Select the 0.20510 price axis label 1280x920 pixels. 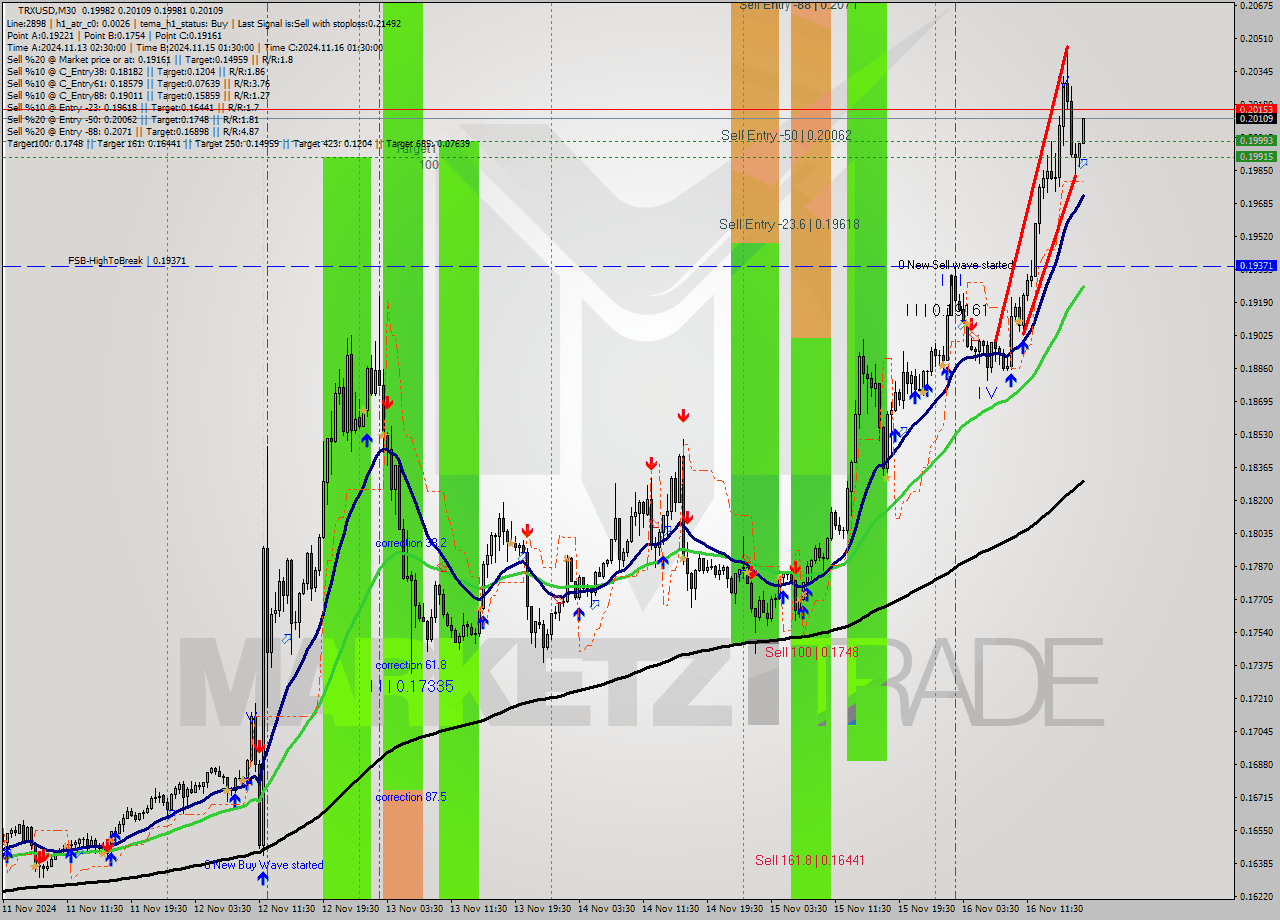pyautogui.click(x=1256, y=39)
